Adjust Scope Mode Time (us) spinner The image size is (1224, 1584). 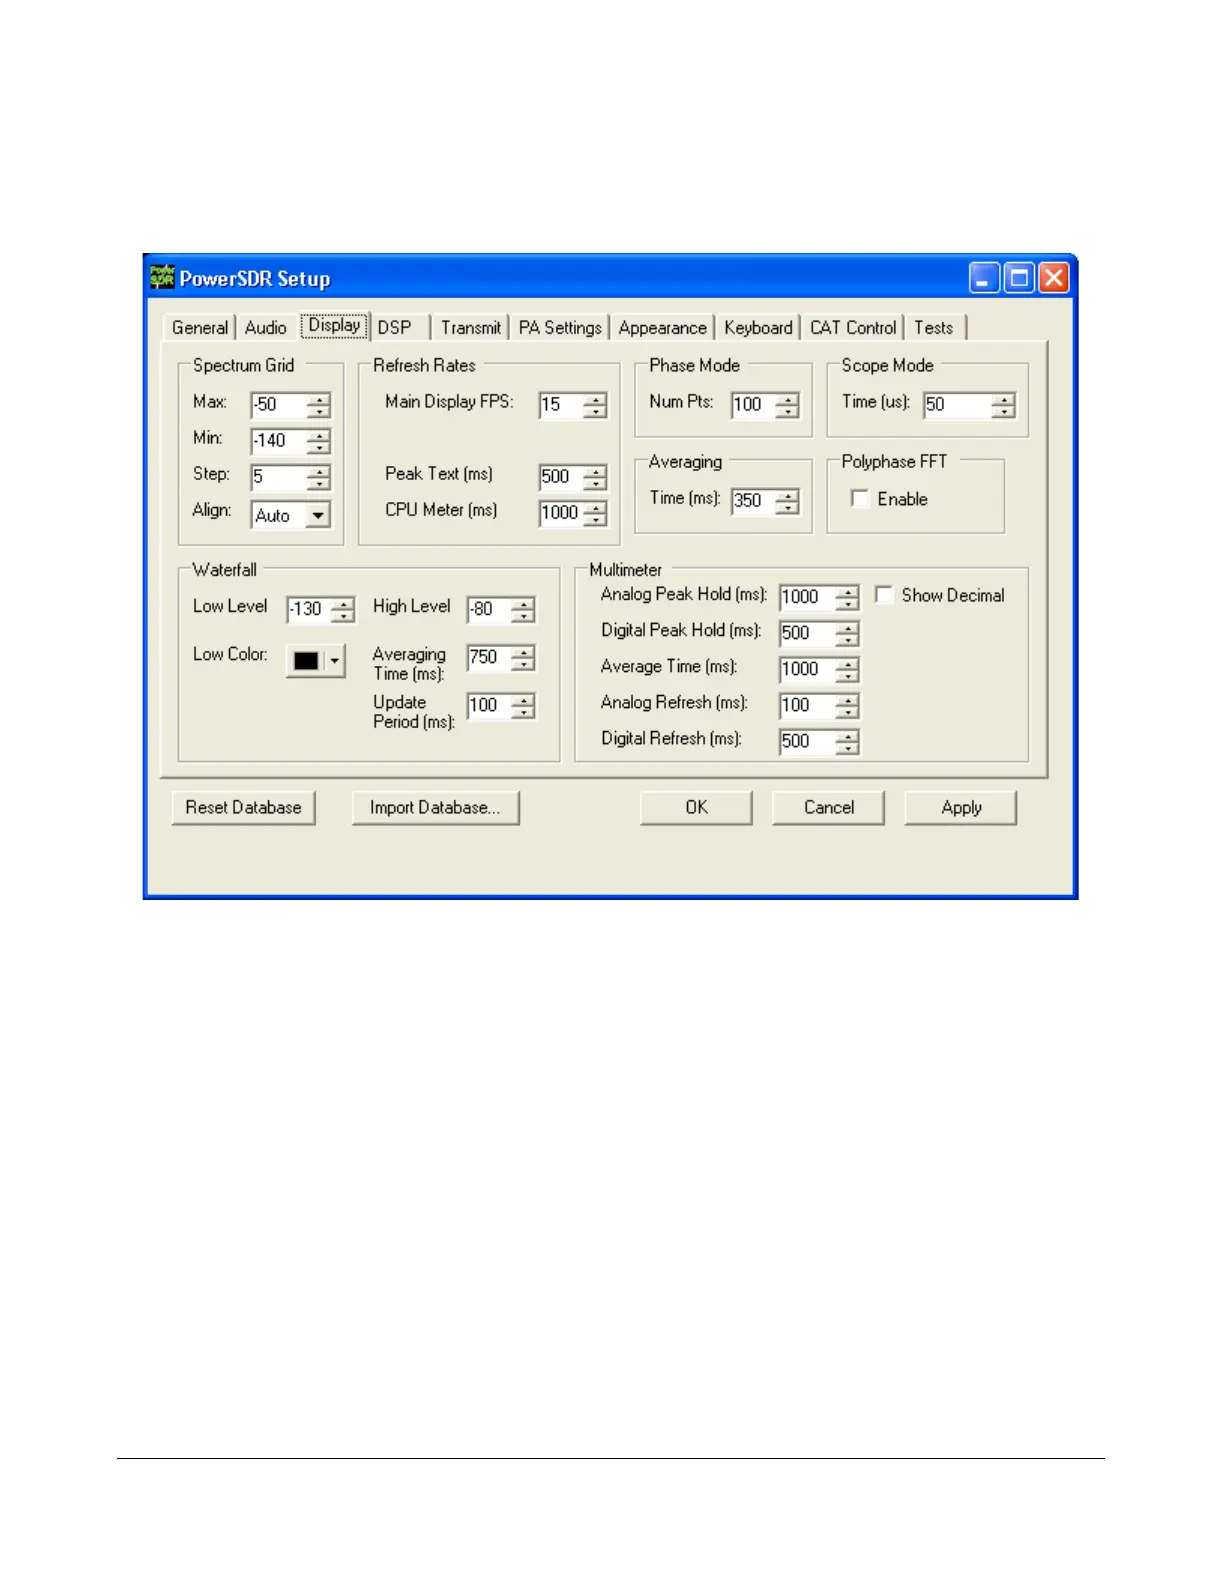coord(1003,405)
